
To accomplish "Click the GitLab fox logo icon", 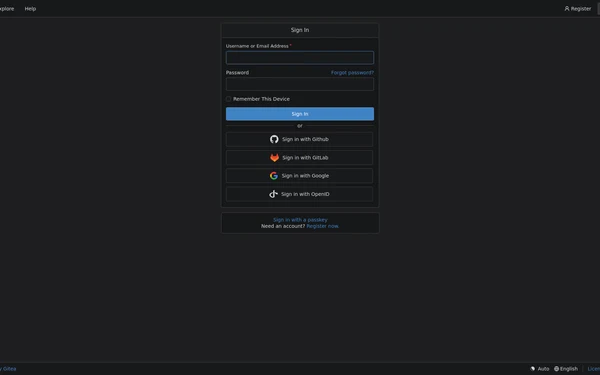I will (274, 158).
